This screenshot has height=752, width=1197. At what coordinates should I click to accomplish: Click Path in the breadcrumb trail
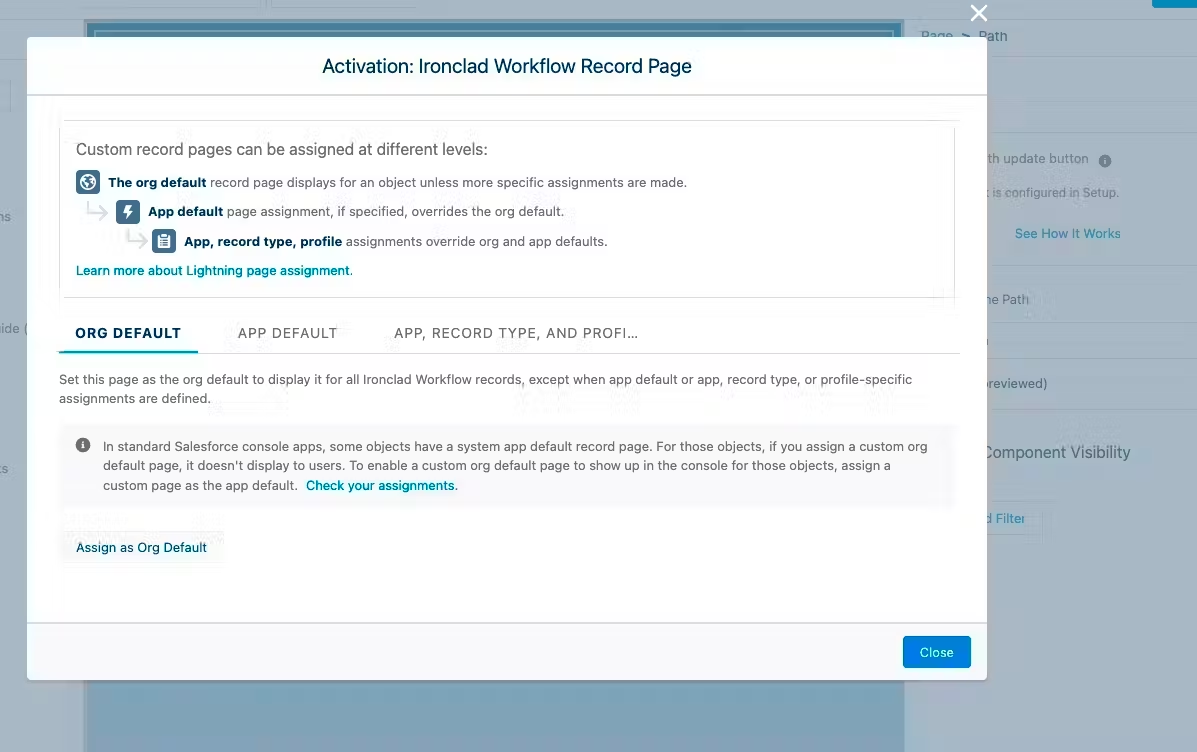993,36
